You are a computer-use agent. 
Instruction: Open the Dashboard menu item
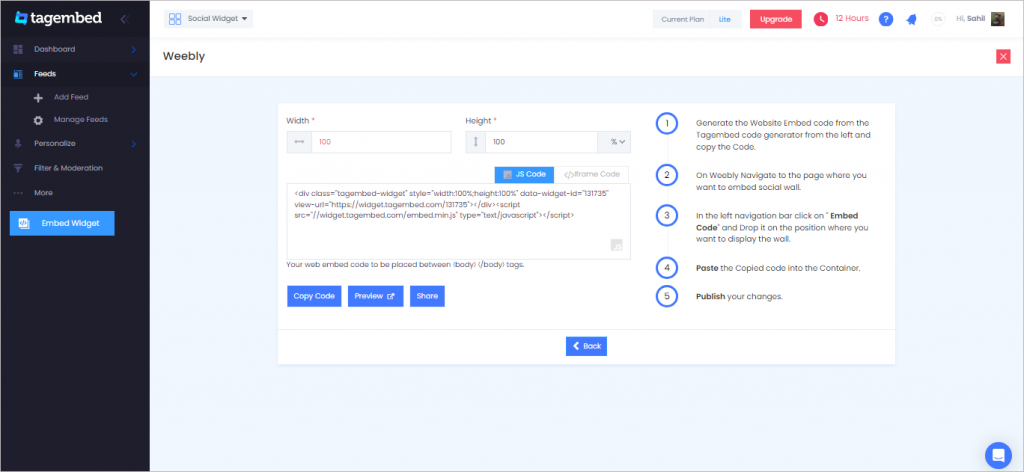[x=54, y=49]
